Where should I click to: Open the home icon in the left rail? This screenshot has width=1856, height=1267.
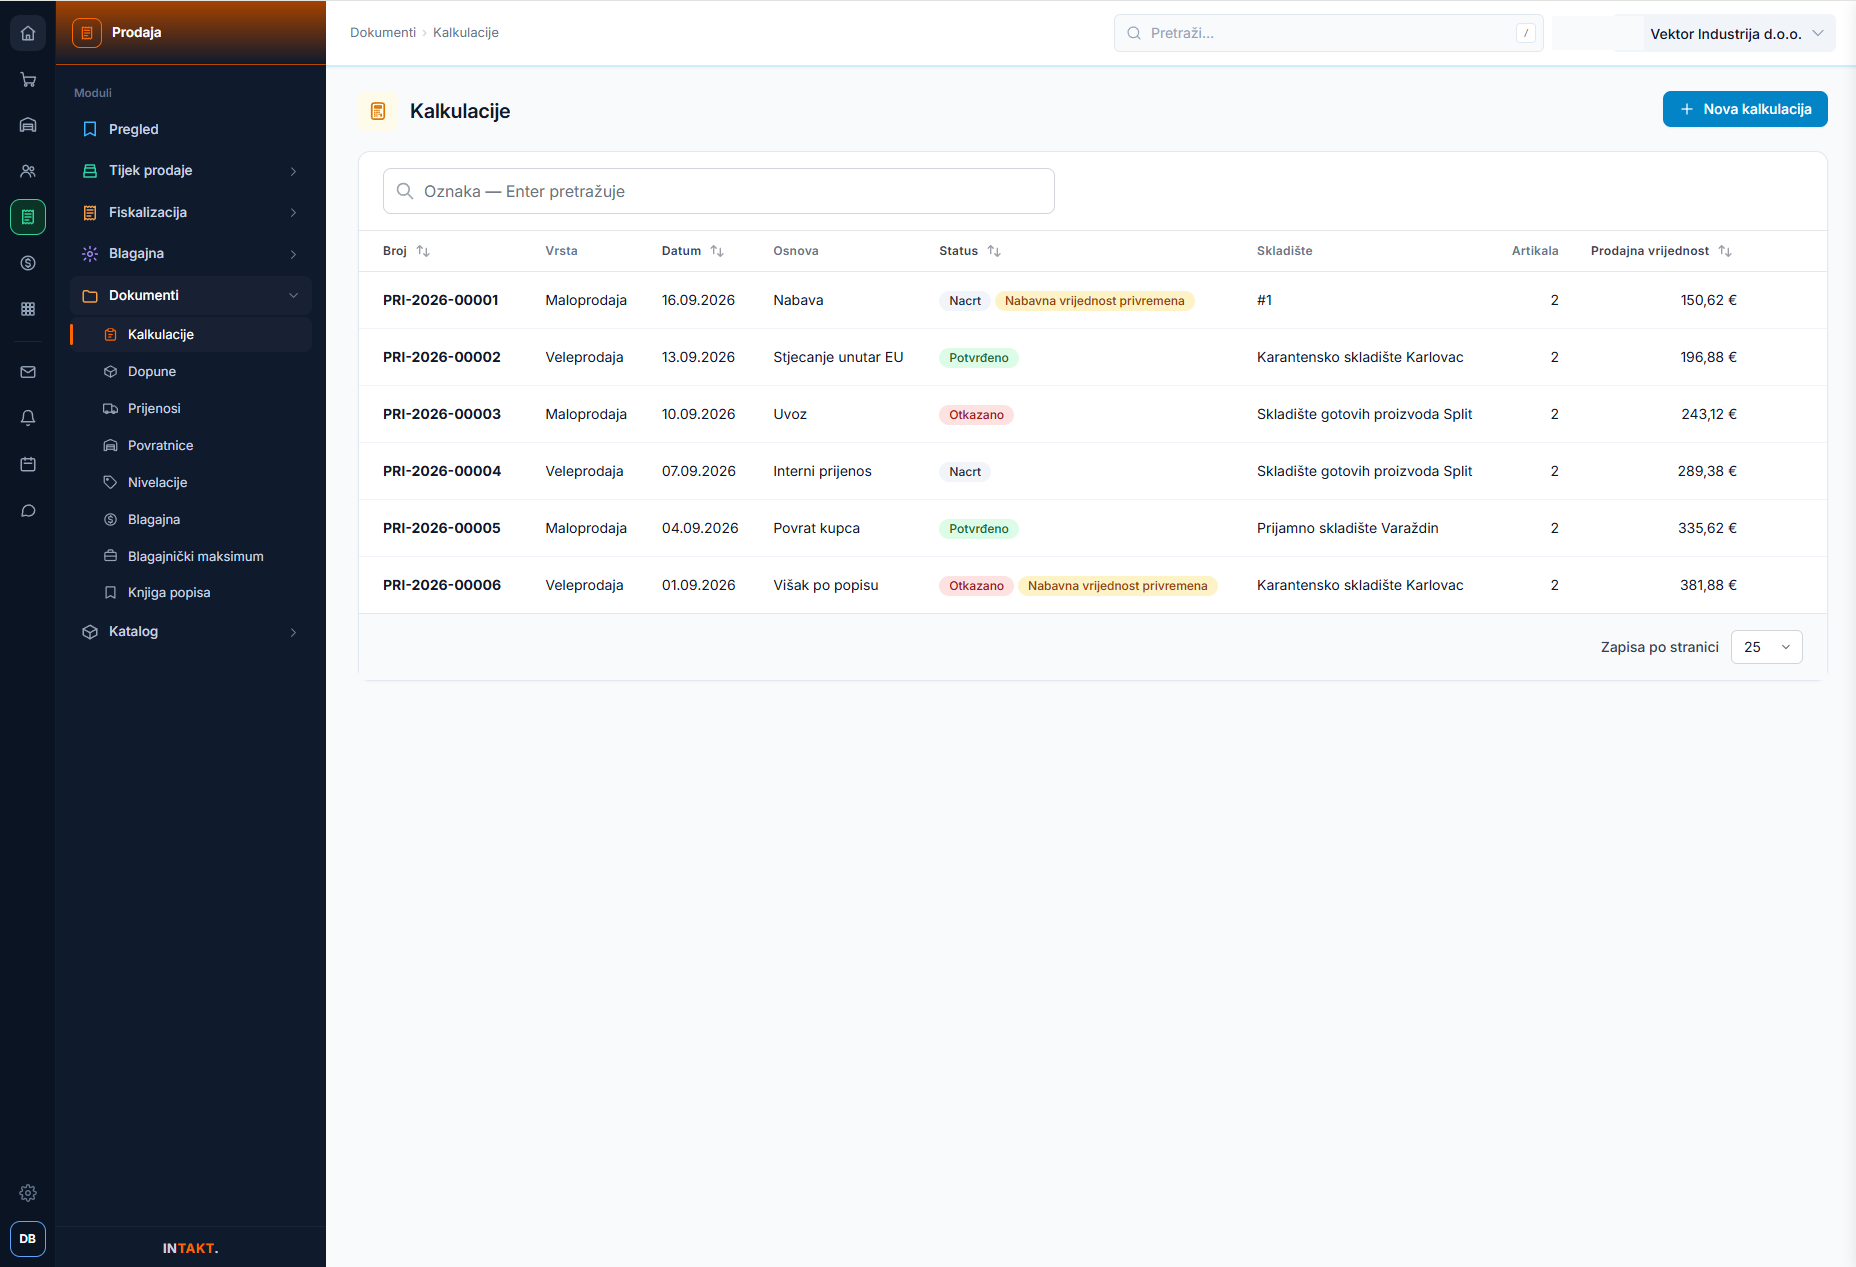click(x=28, y=33)
